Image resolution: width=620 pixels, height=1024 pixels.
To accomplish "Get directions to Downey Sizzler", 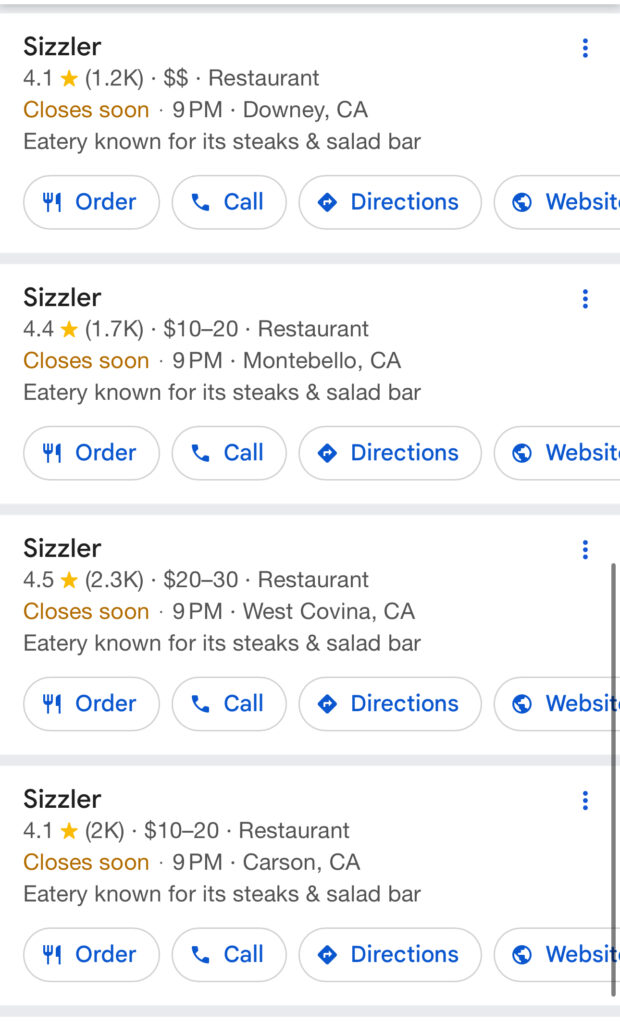I will point(390,202).
